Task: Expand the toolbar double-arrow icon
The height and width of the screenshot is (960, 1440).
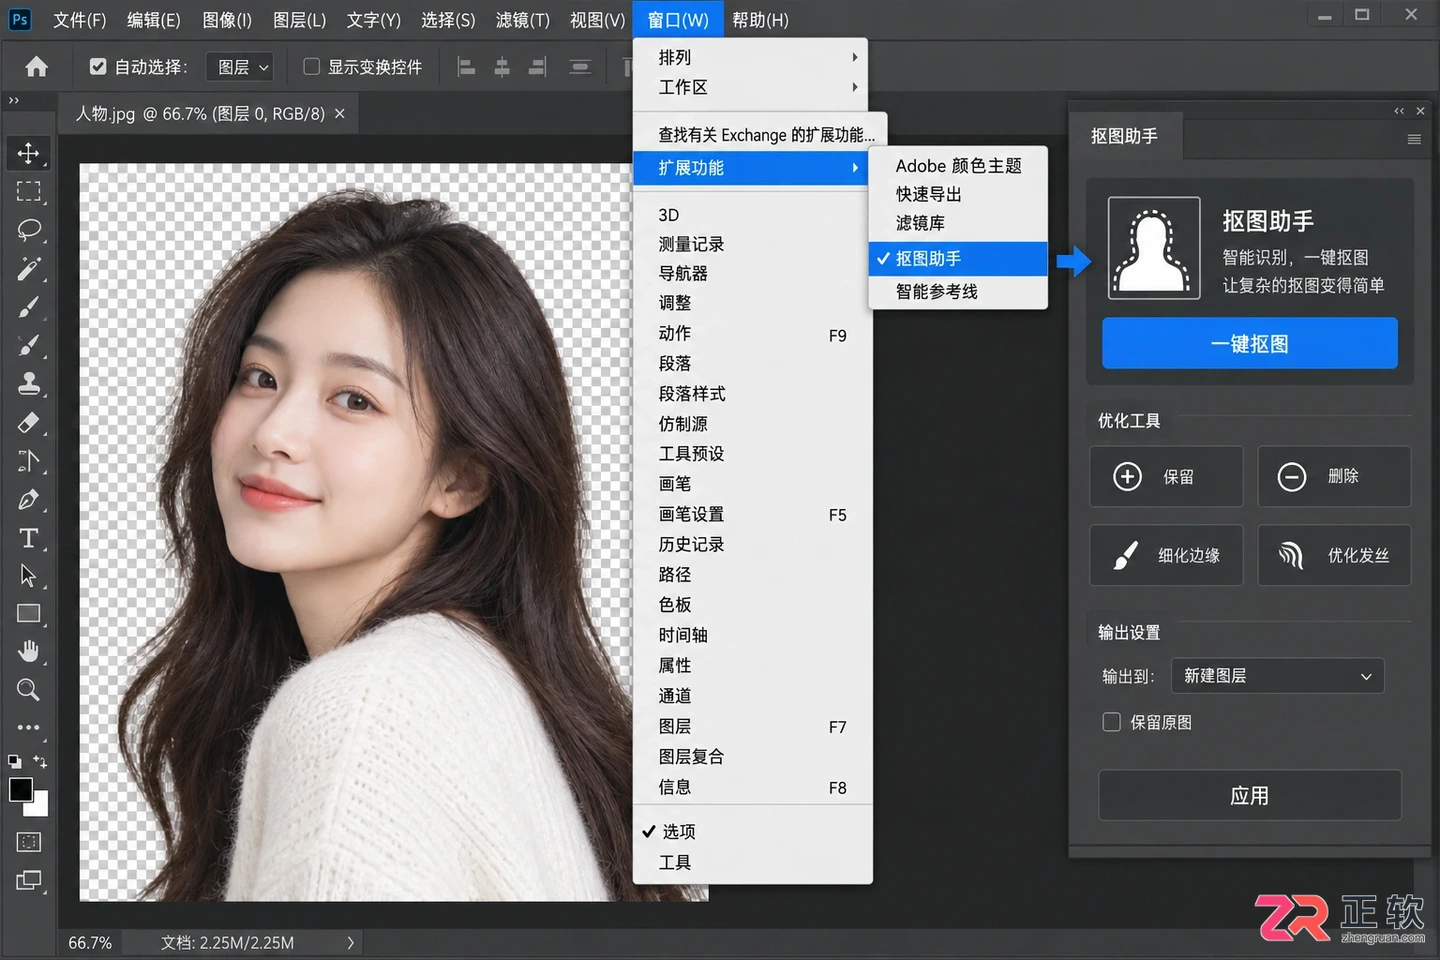Action: click(14, 100)
